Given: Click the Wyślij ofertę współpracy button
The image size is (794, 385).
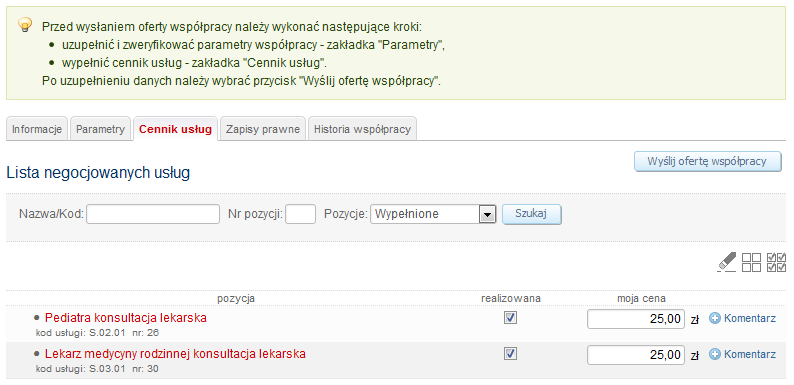Looking at the screenshot, I should tap(707, 162).
